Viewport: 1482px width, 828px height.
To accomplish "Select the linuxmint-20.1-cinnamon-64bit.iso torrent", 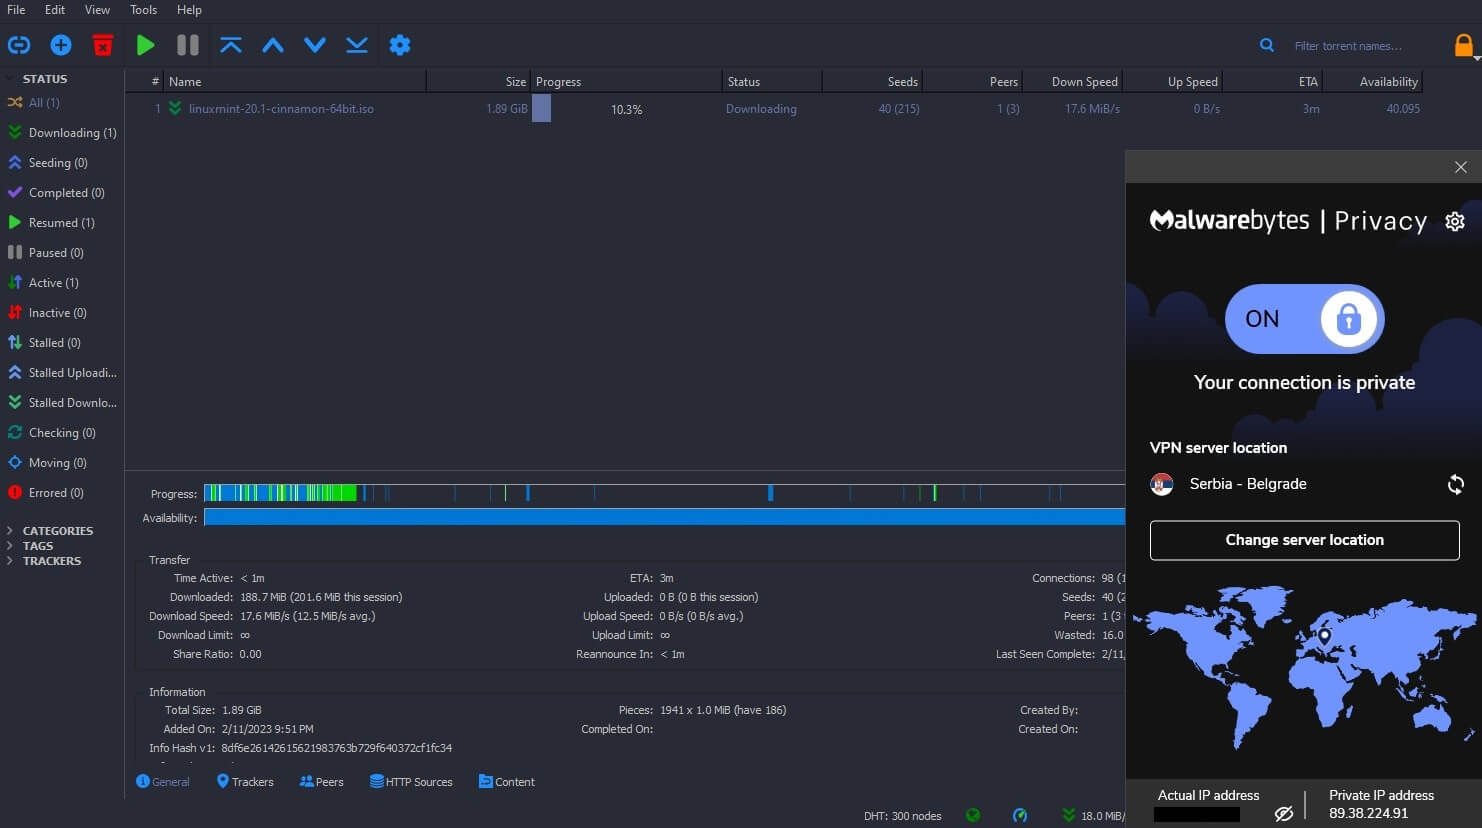I will 281,109.
